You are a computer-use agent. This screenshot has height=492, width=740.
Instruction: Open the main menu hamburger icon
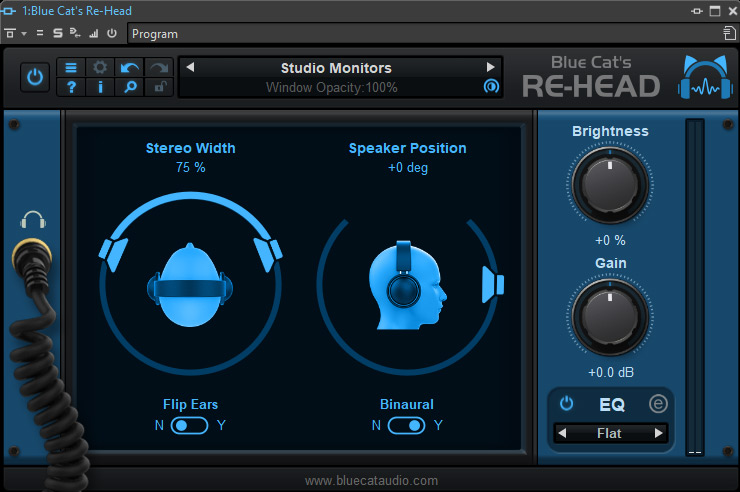pyautogui.click(x=71, y=68)
